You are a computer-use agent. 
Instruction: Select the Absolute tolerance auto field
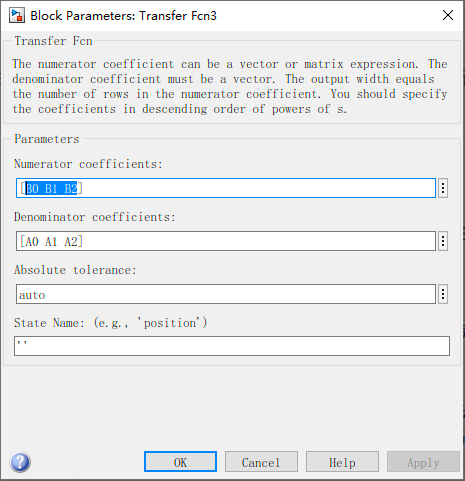point(226,294)
